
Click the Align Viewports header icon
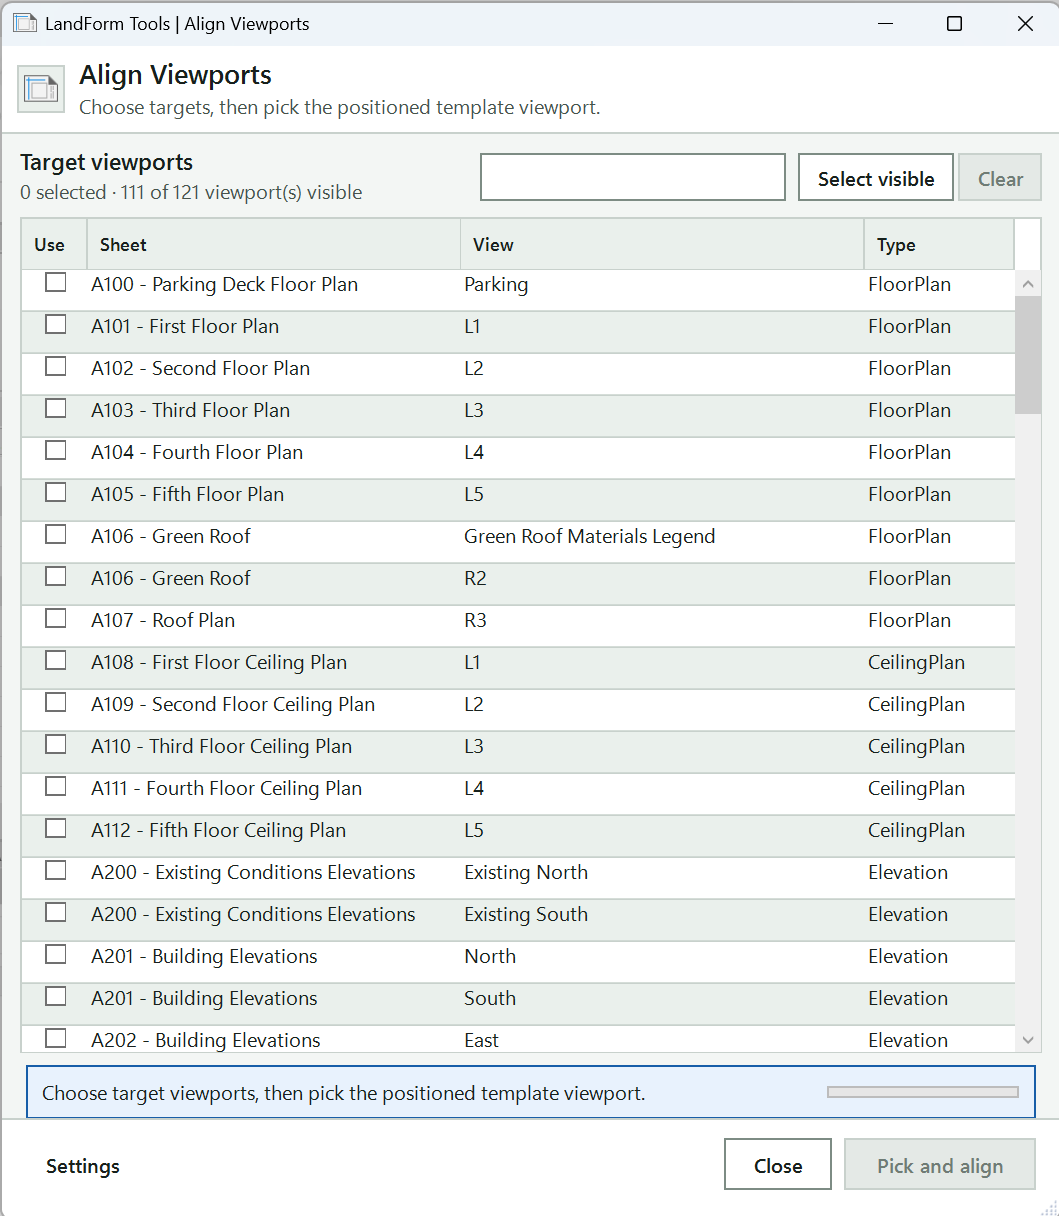(x=41, y=89)
